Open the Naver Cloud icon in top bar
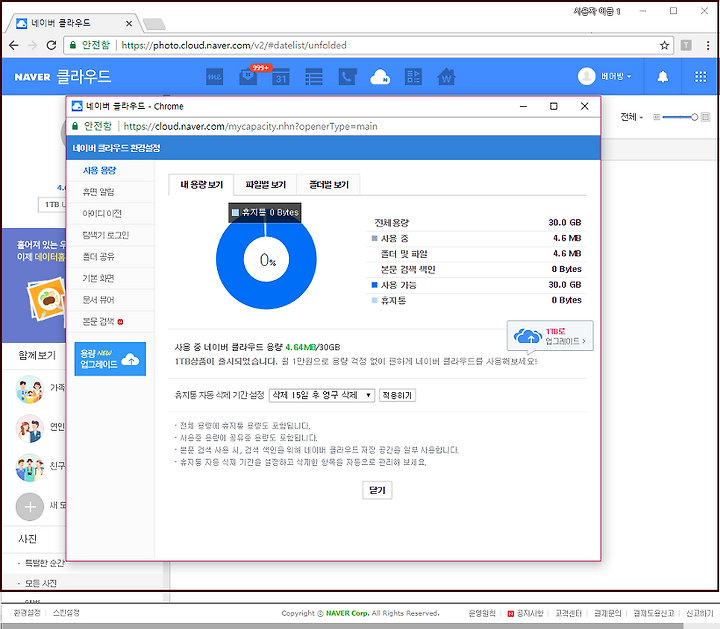The height and width of the screenshot is (629, 720). tap(380, 77)
